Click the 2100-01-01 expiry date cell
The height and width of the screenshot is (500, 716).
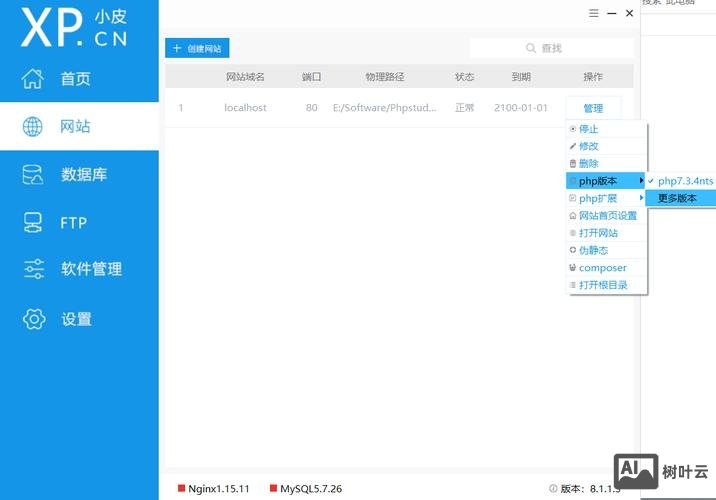(521, 108)
